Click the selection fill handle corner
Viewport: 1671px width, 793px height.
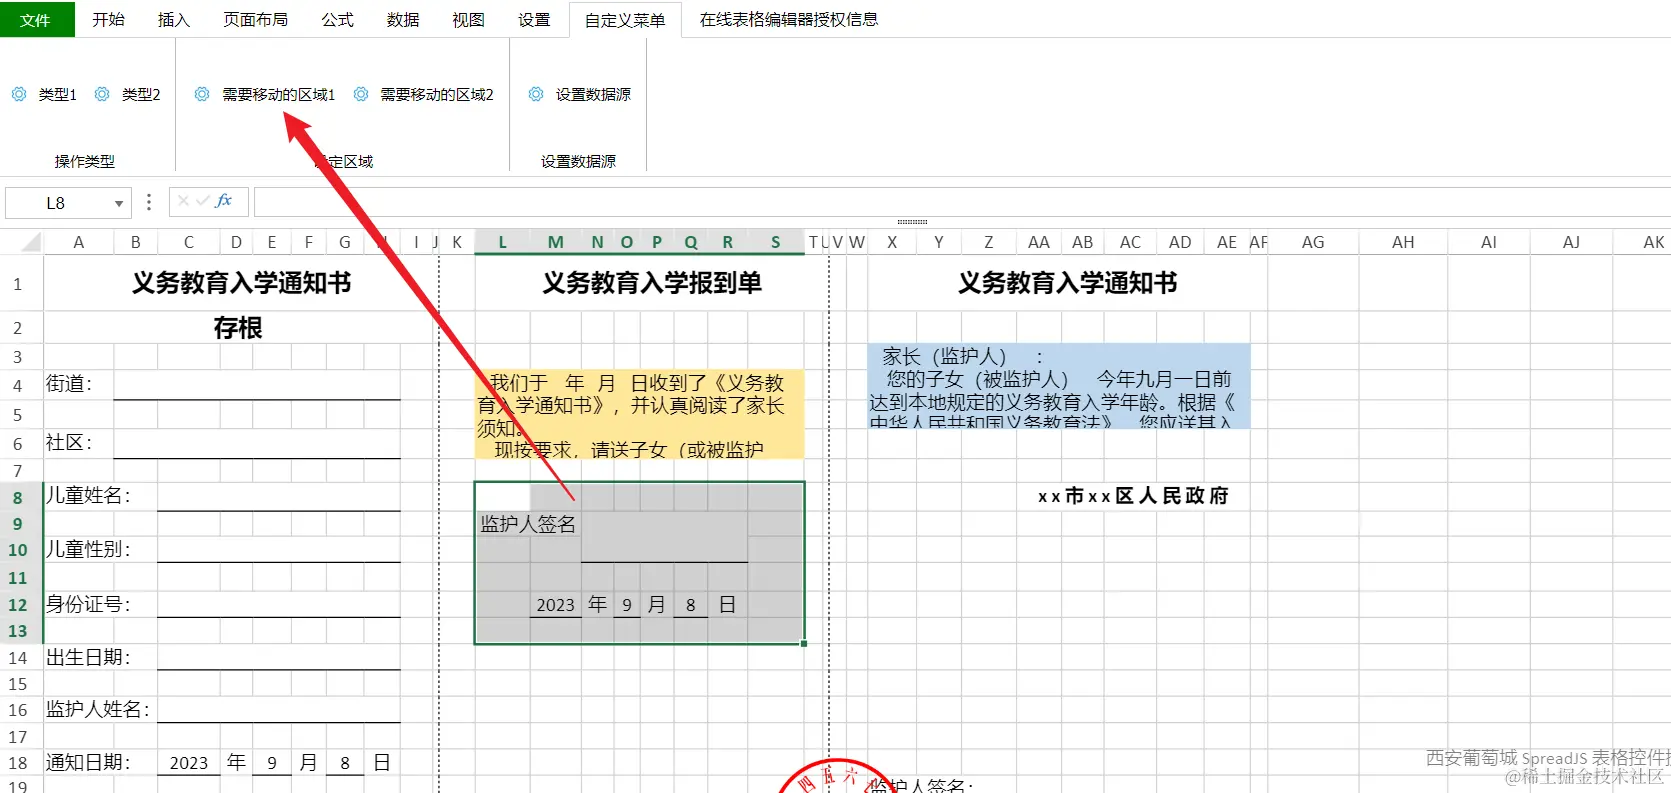click(804, 644)
